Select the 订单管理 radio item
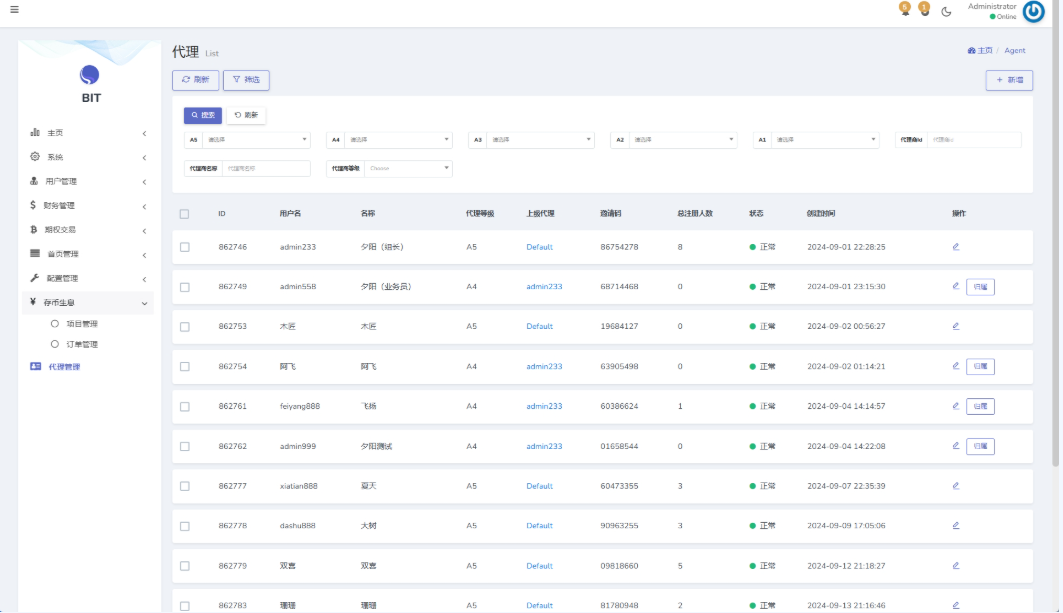 (x=55, y=345)
